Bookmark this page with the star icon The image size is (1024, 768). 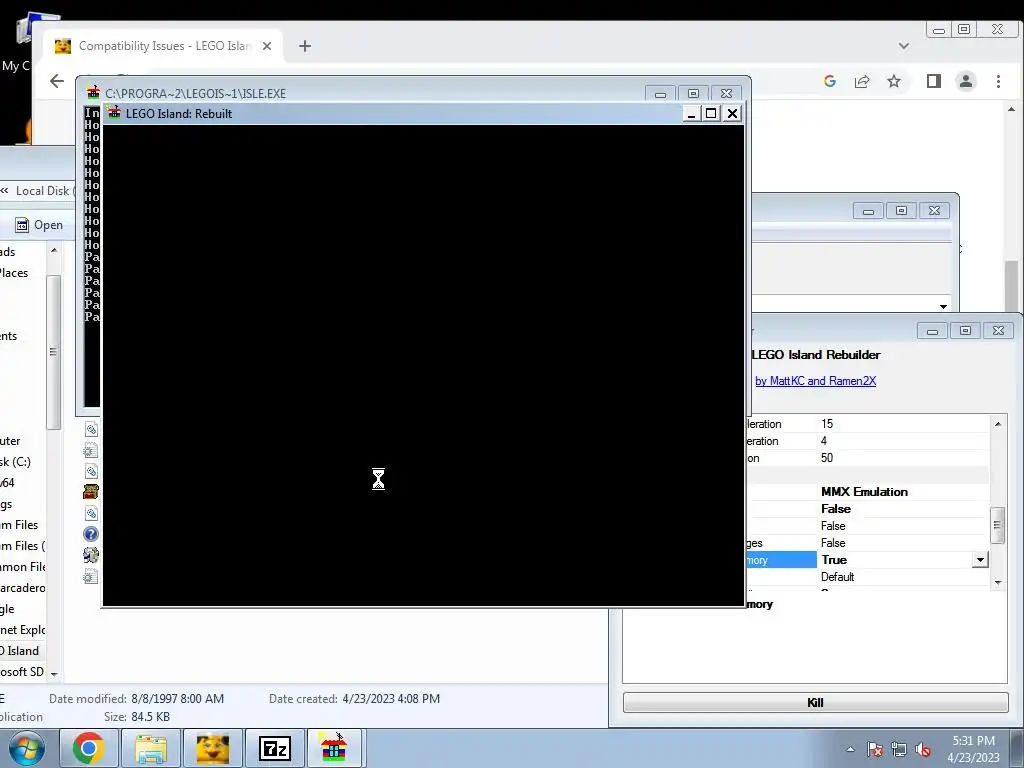pos(894,81)
